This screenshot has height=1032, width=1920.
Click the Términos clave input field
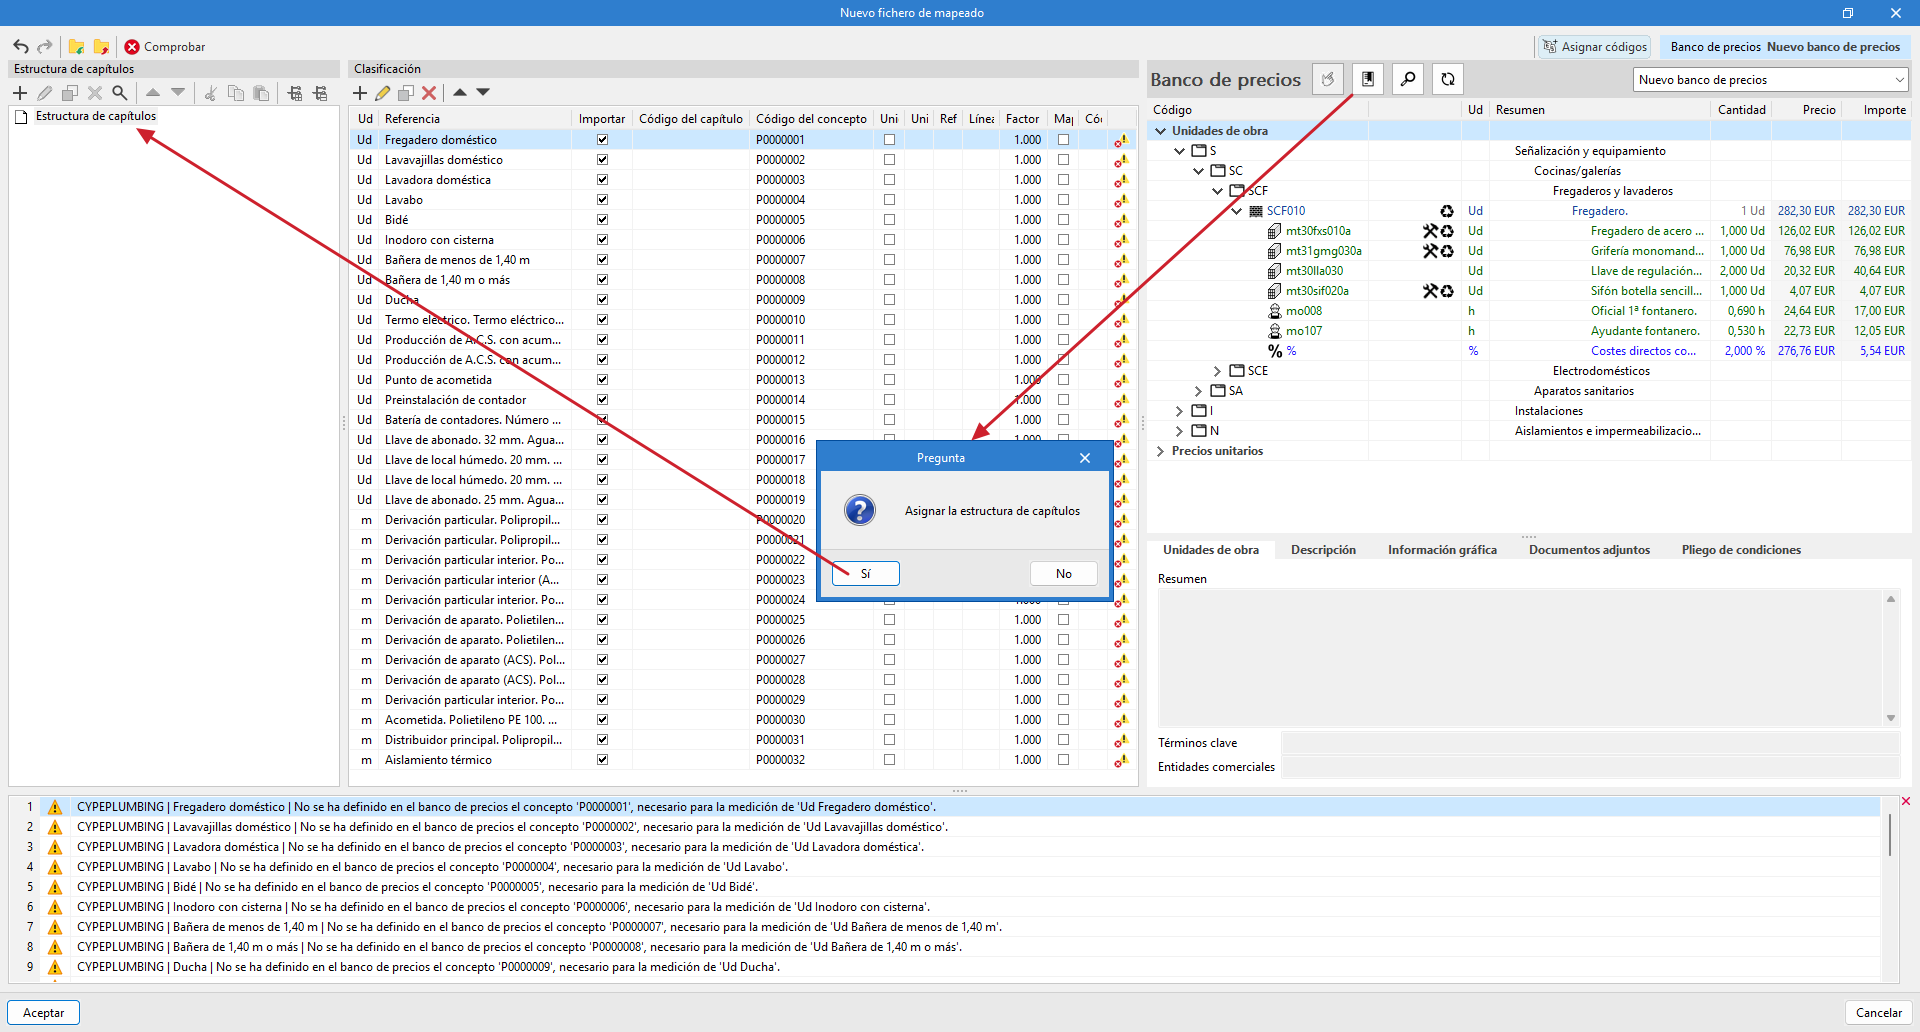pyautogui.click(x=1590, y=743)
